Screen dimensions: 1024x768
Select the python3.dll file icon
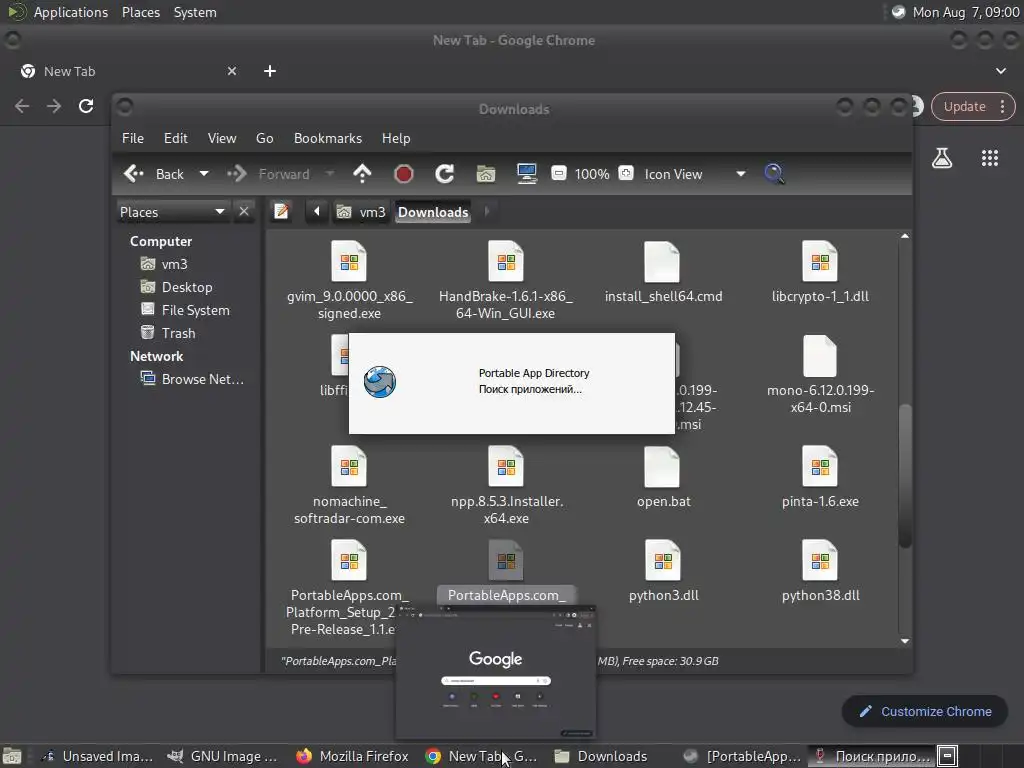tap(662, 561)
